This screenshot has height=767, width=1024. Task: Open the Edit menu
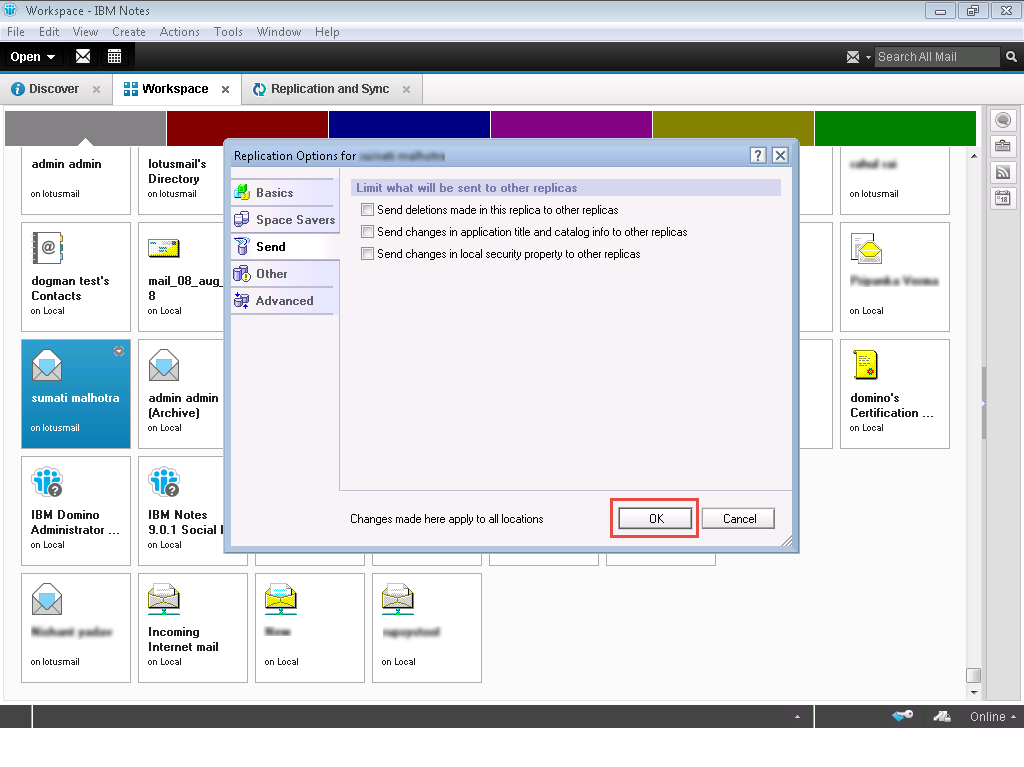tap(49, 32)
